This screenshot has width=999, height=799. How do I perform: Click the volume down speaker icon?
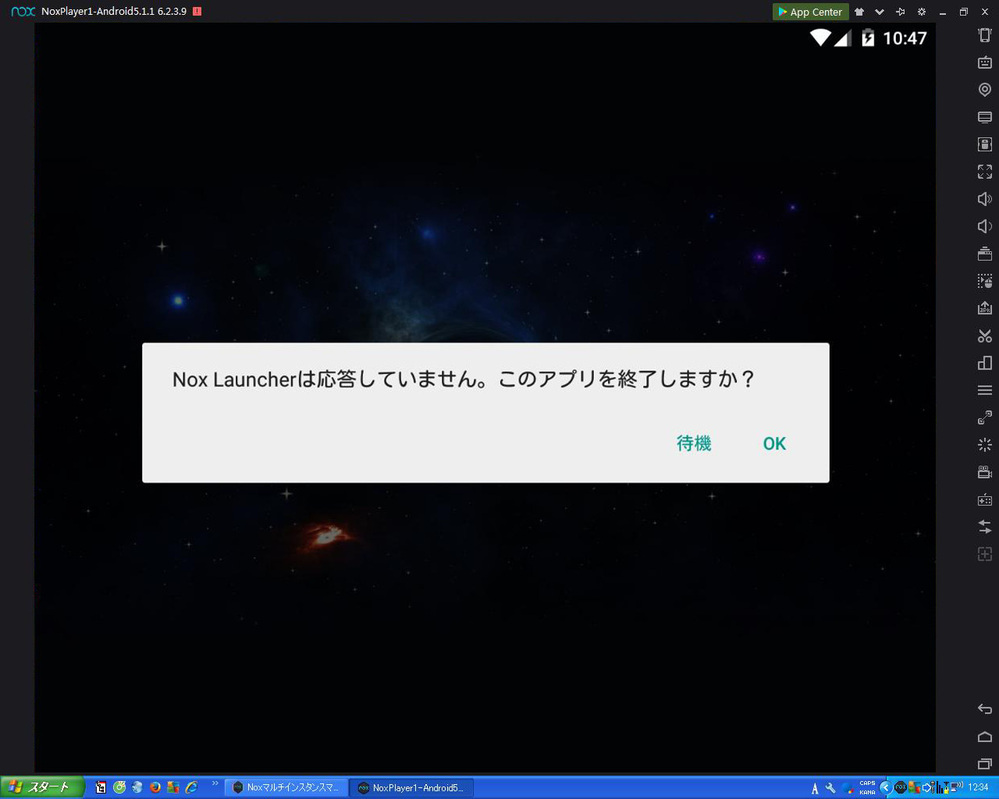tap(984, 226)
